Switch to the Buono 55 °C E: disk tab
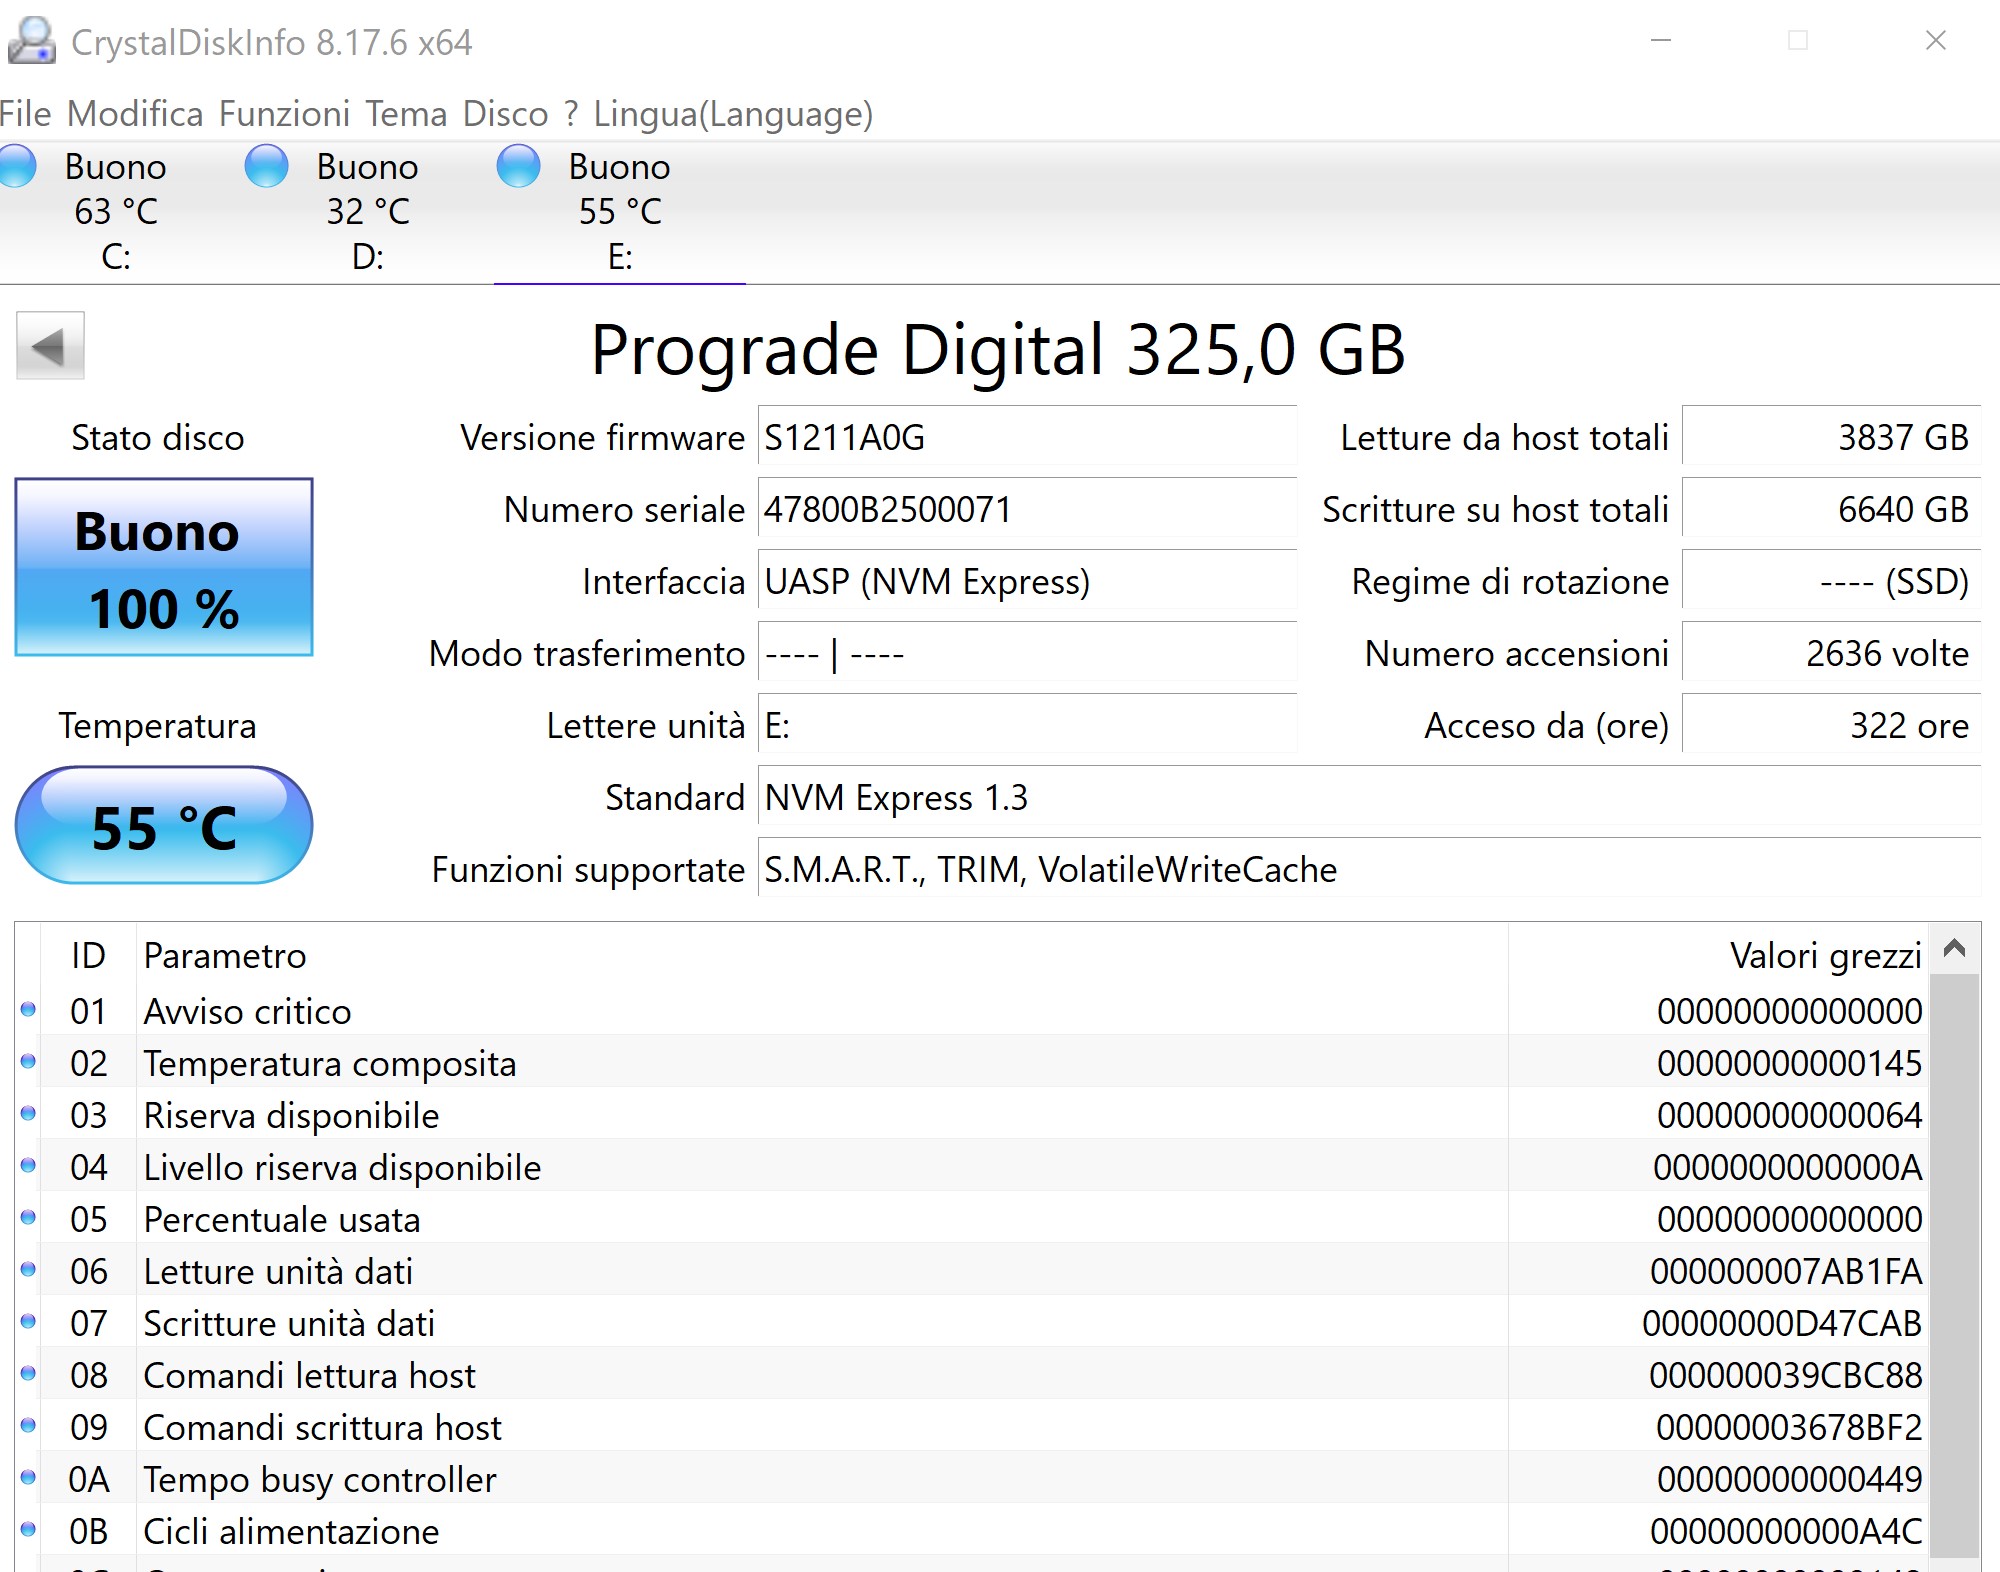The height and width of the screenshot is (1572, 2000). pyautogui.click(x=620, y=212)
